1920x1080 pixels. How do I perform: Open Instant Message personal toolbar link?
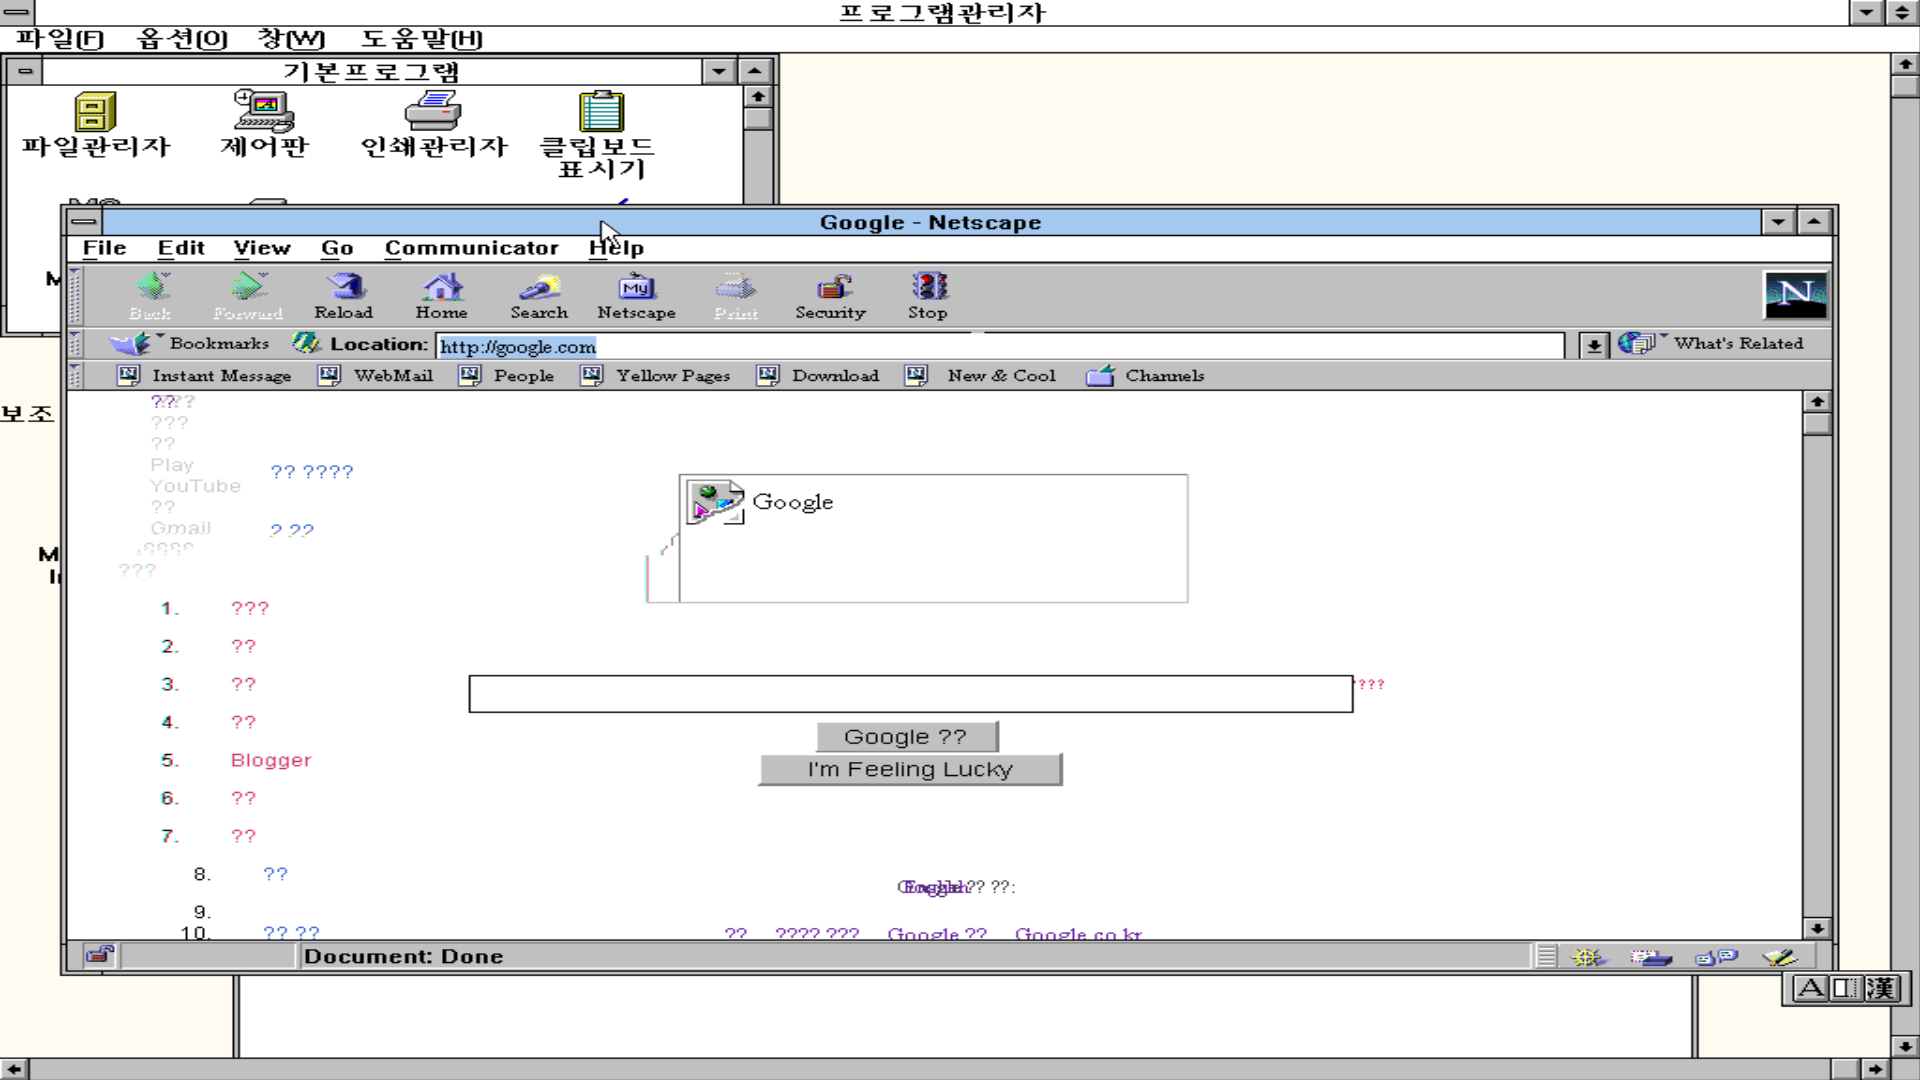205,375
